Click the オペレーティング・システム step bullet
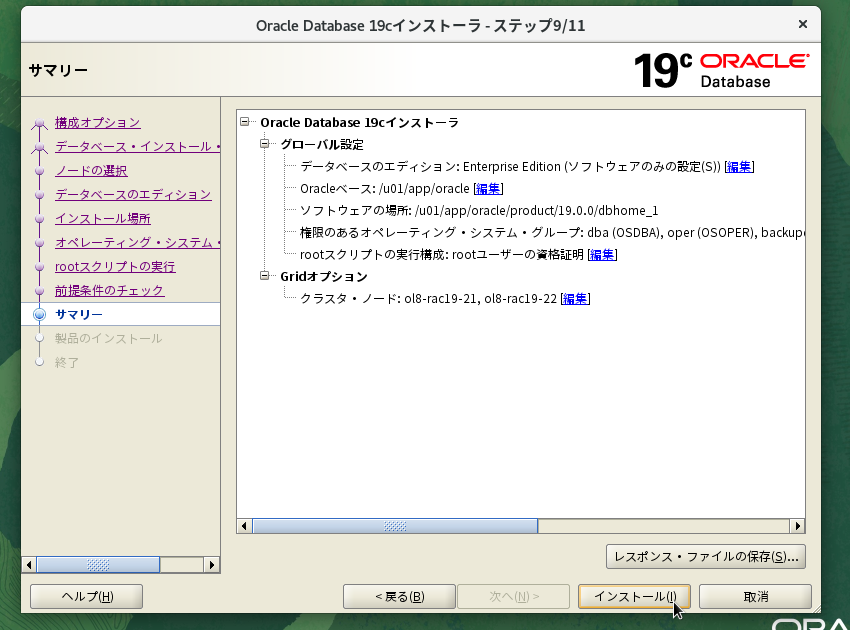 pyautogui.click(x=39, y=243)
